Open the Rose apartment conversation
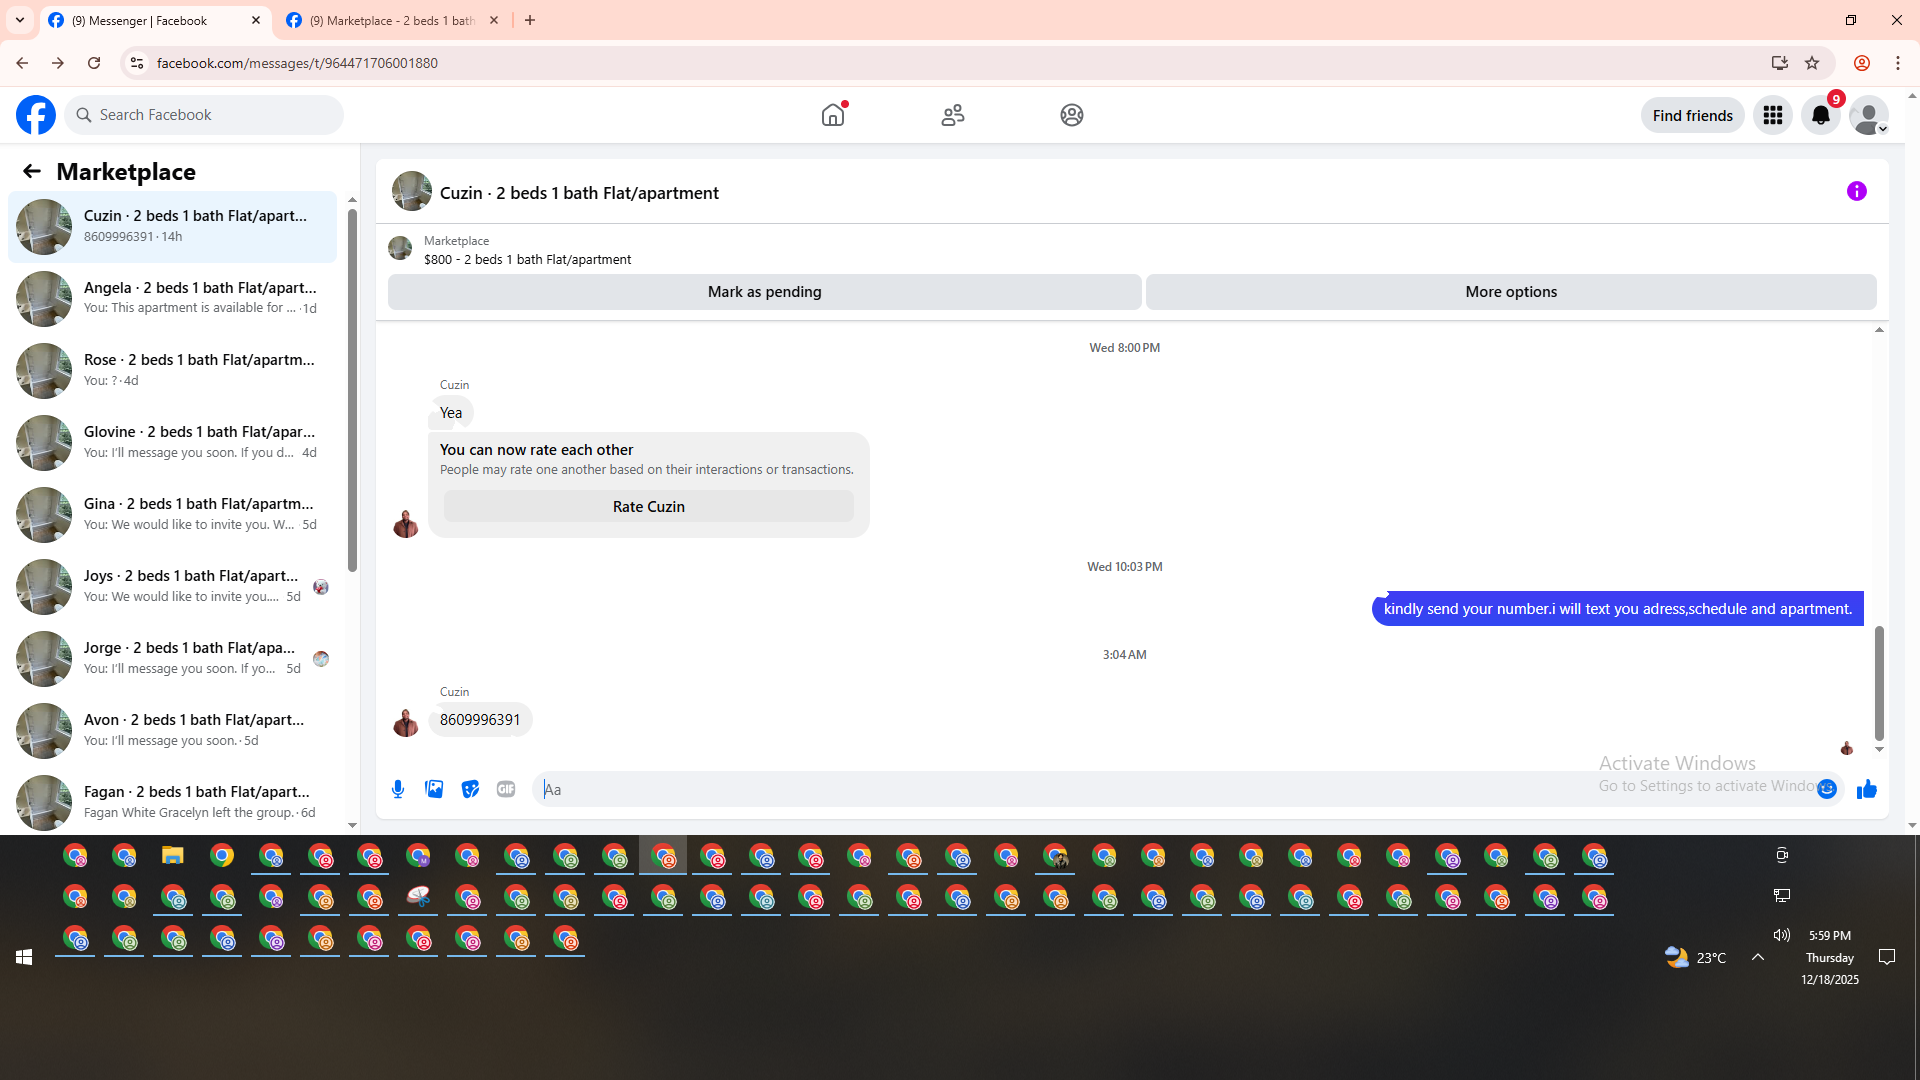1920x1080 pixels. [x=172, y=370]
